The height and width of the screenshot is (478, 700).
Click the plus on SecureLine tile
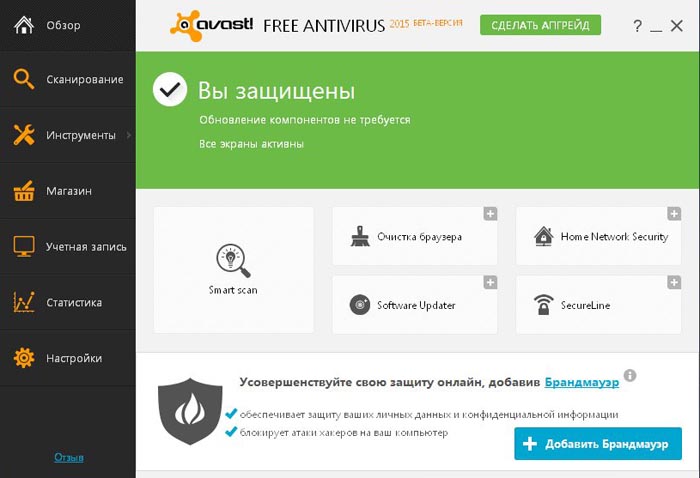tap(674, 283)
